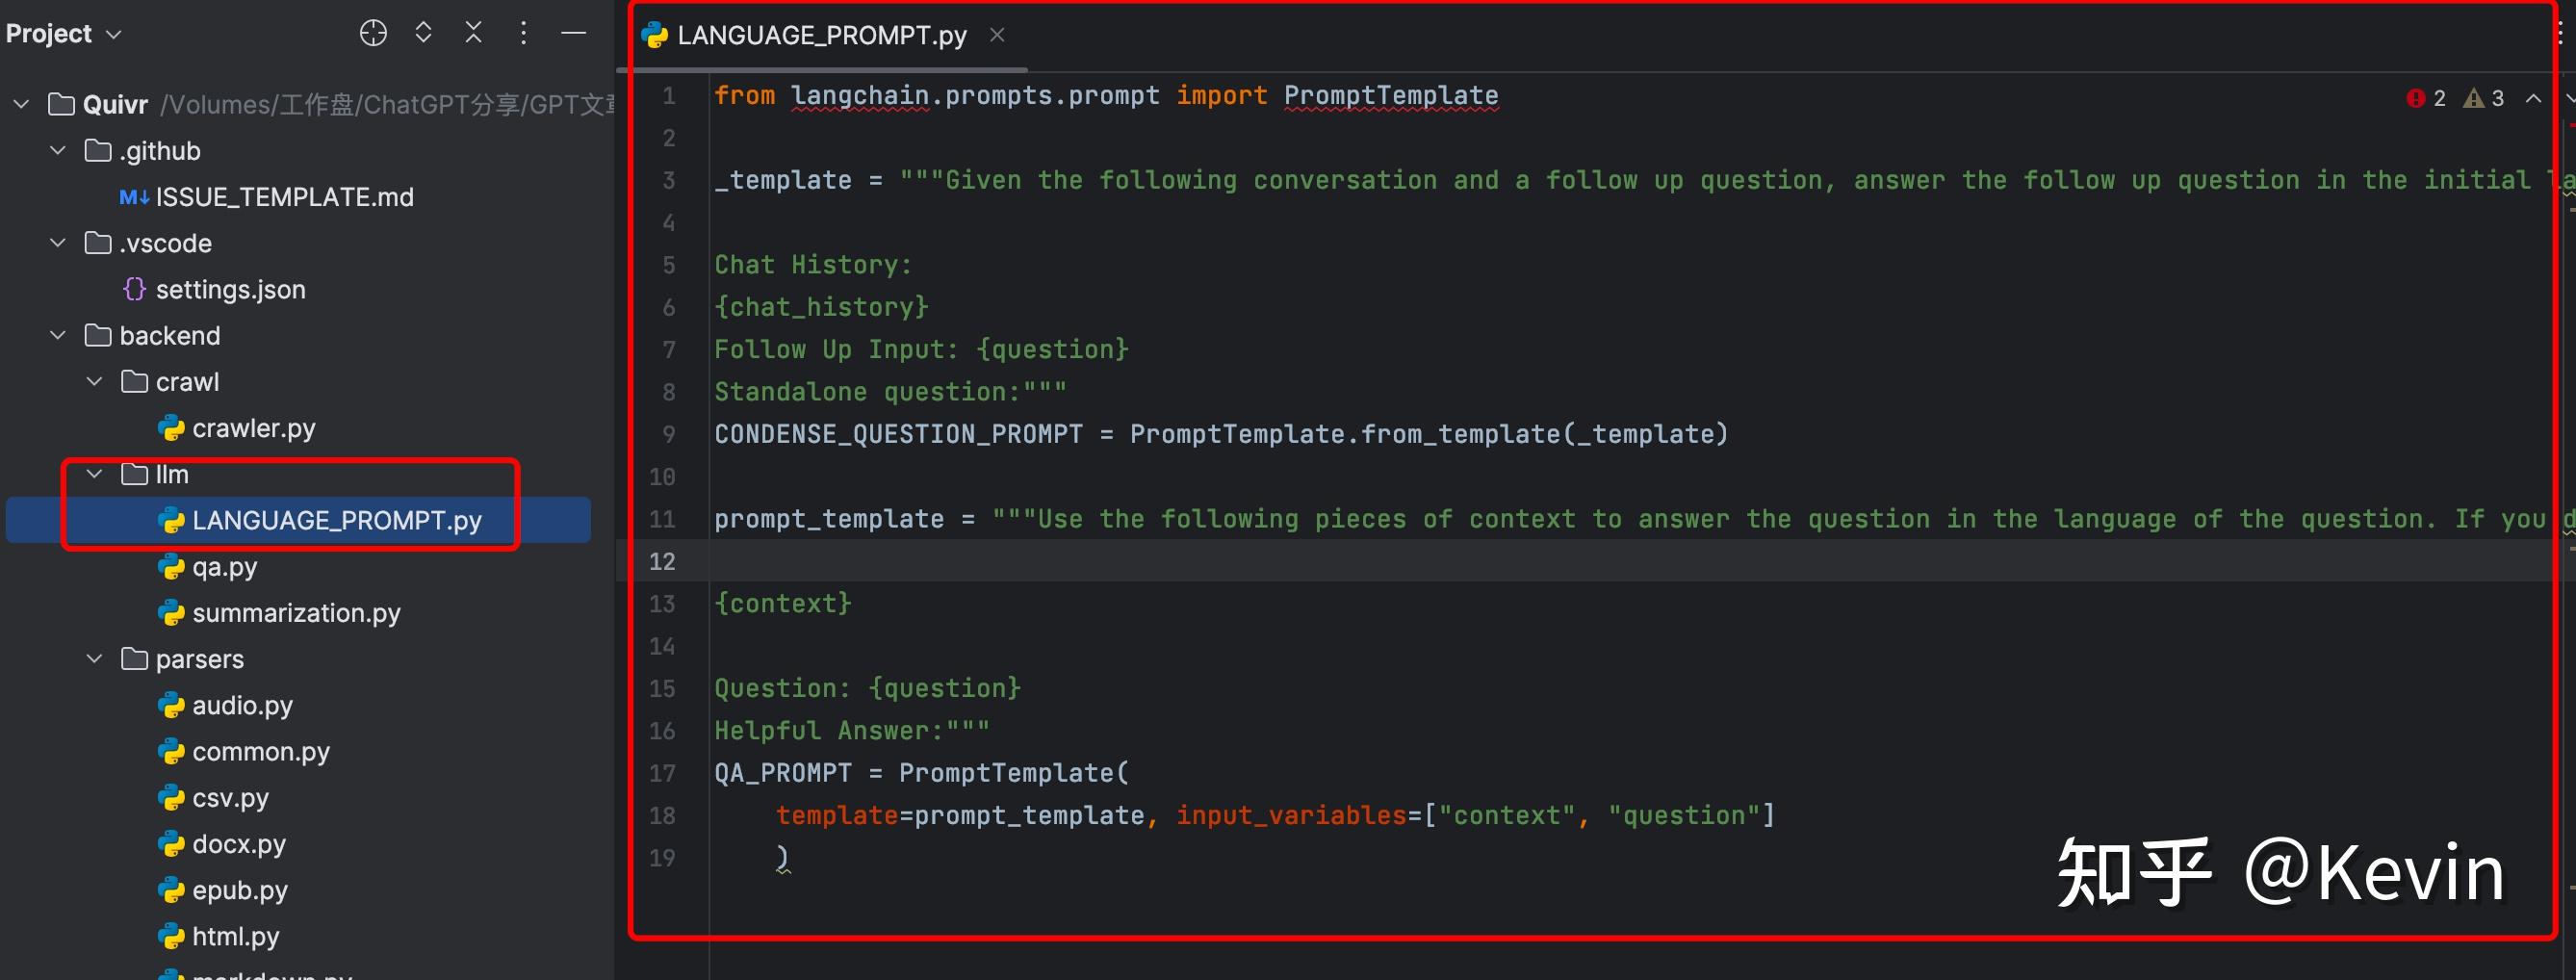This screenshot has width=2576, height=980.
Task: Place cursor on empty editor line 12
Action: point(1200,561)
